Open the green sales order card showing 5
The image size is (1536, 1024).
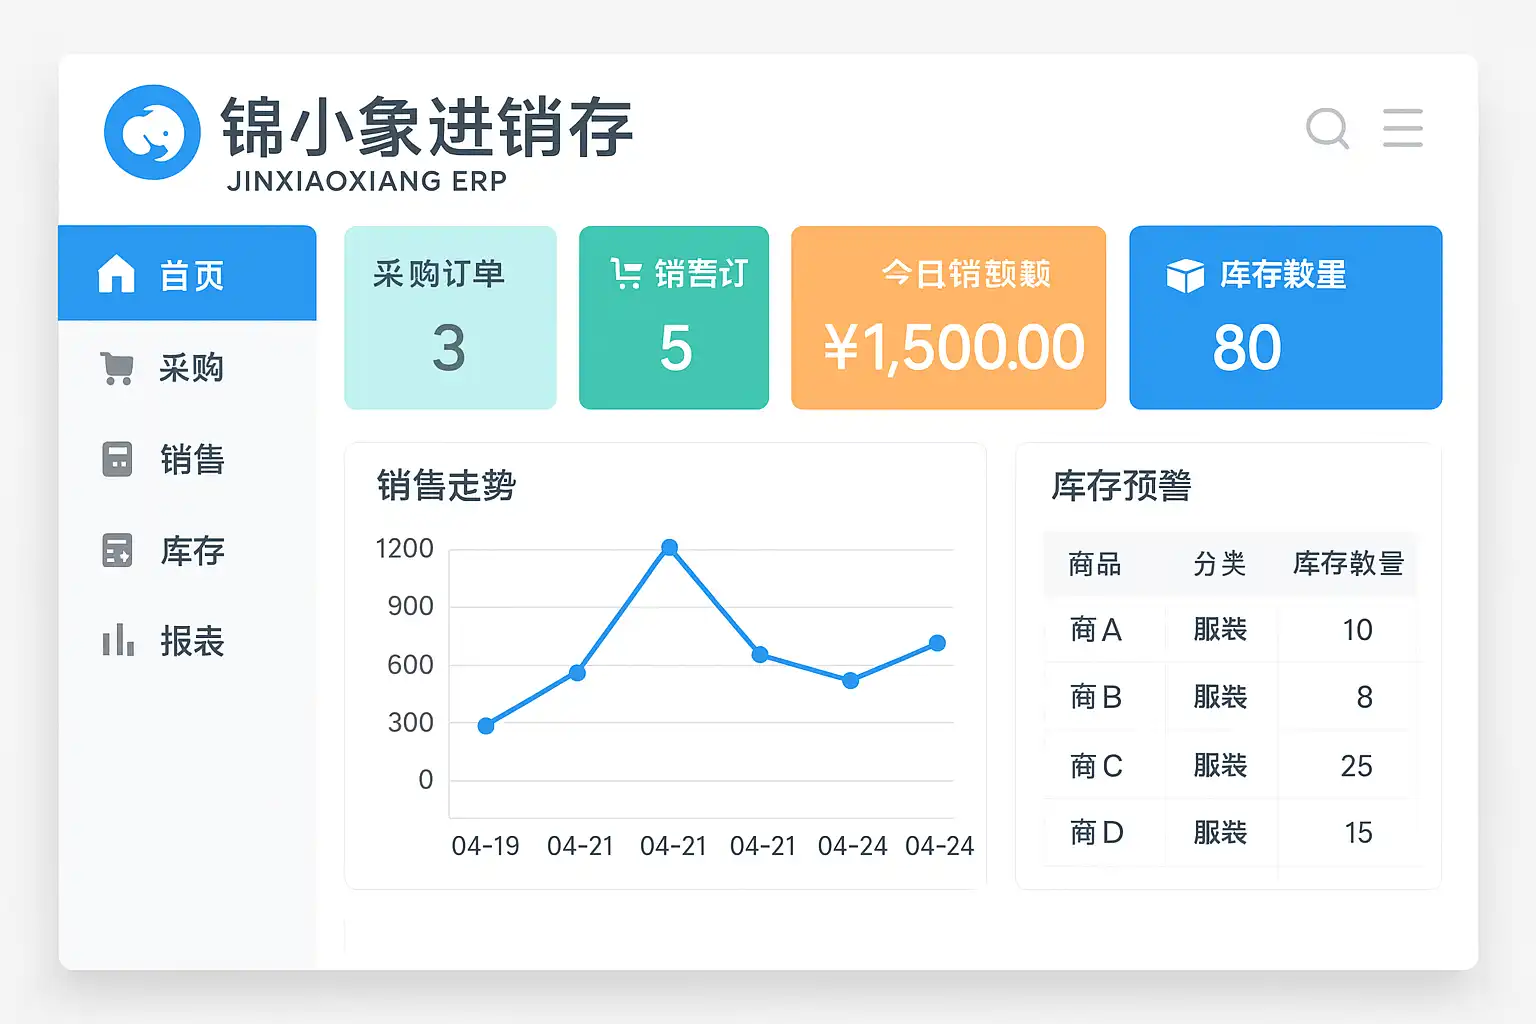tap(674, 318)
